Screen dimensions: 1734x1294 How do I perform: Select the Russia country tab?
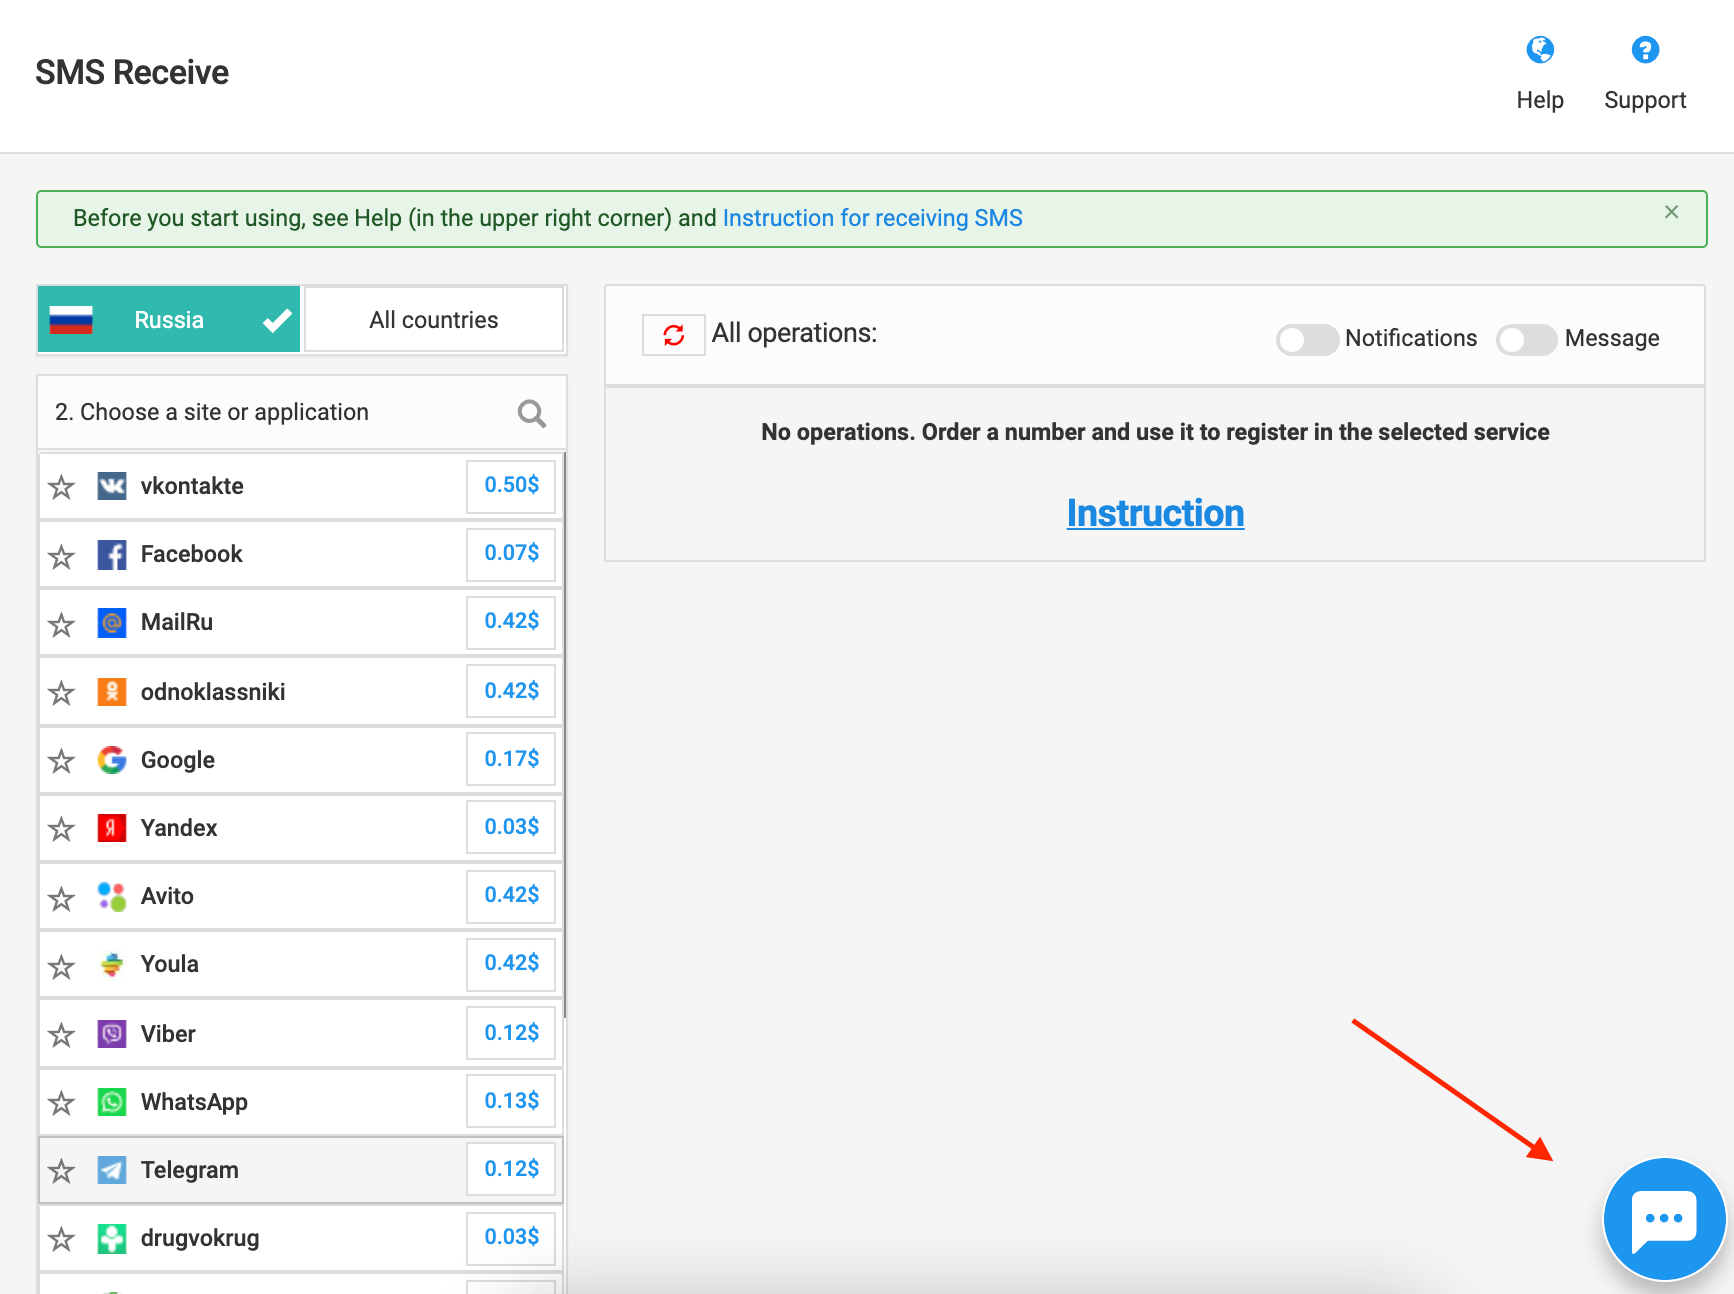169,320
